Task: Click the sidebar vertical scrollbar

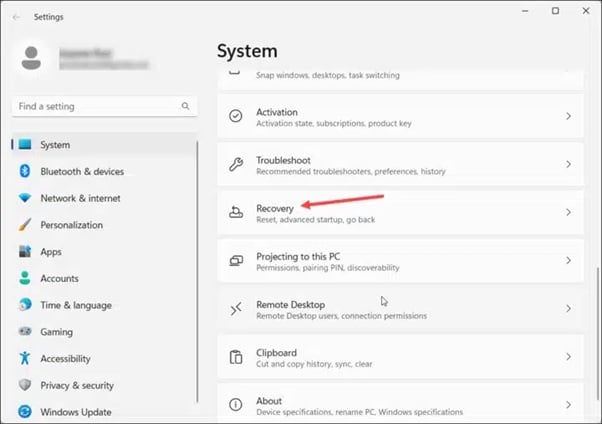Action: 197,272
